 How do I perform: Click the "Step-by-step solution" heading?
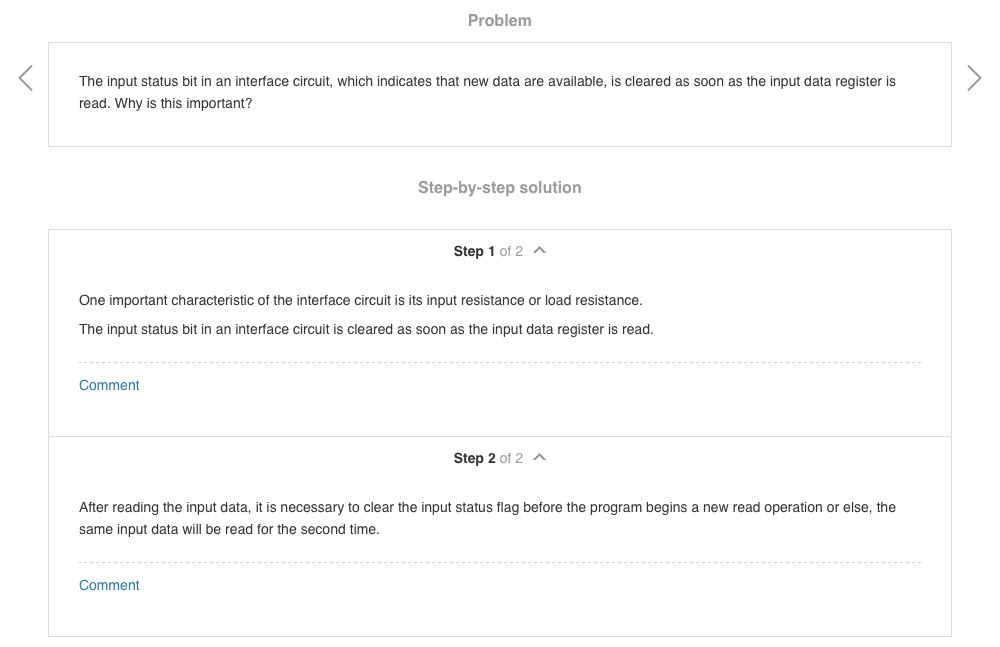(x=499, y=187)
